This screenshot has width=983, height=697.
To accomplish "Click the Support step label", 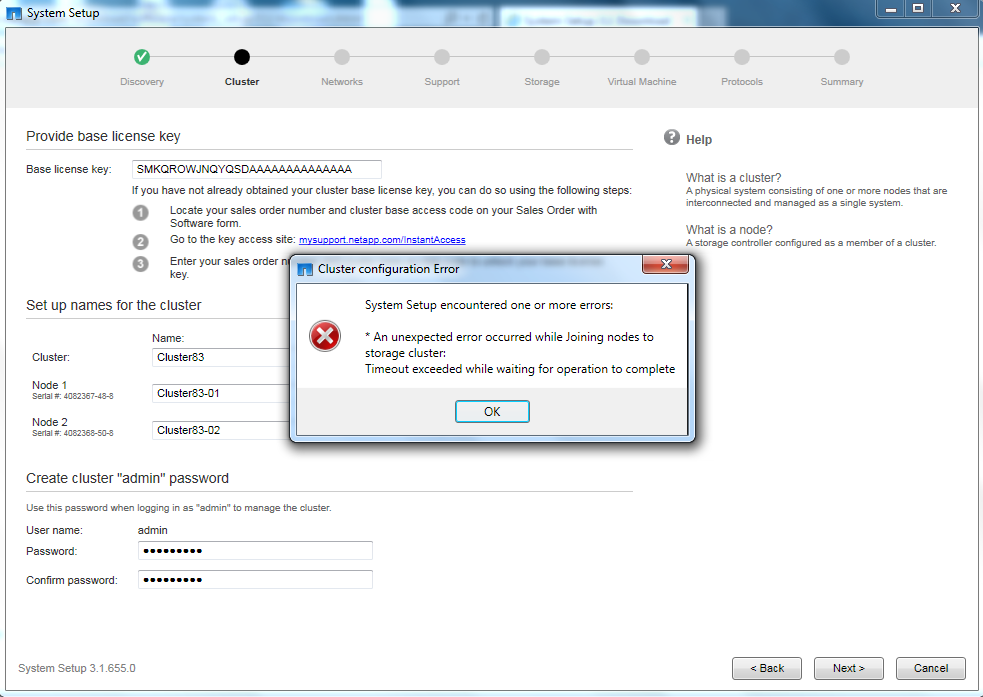I will click(x=442, y=81).
